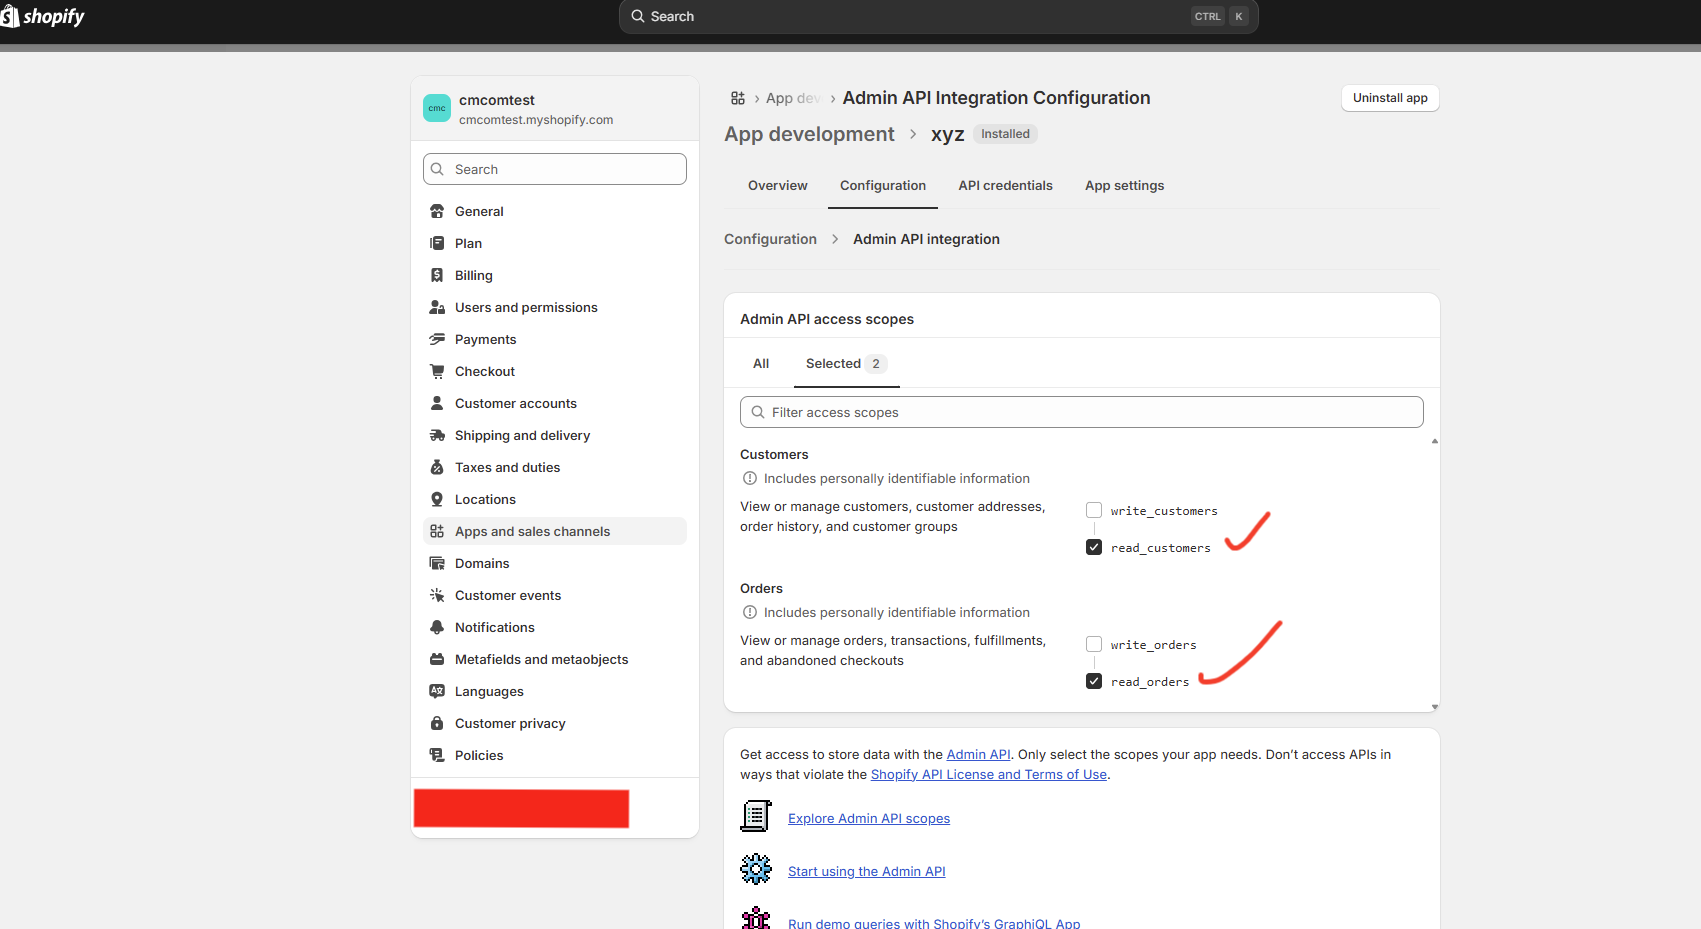The height and width of the screenshot is (929, 1701).
Task: Click the Uninstall app button
Action: (x=1390, y=97)
